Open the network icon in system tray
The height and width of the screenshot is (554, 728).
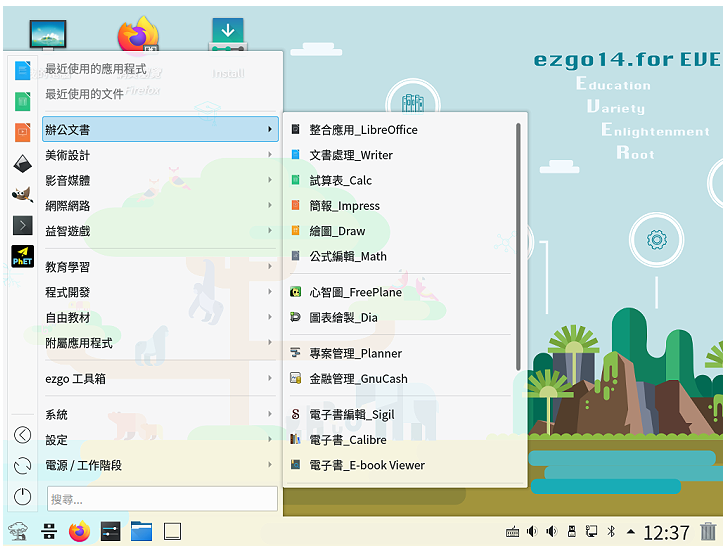tap(592, 531)
